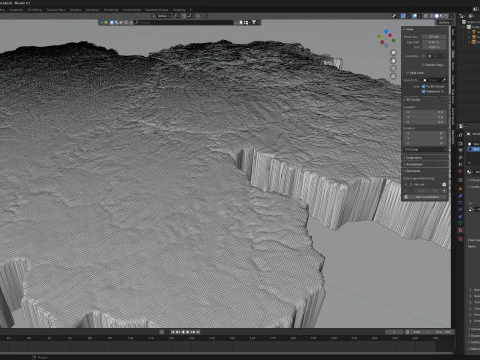Open the Transform Orientation dropdown in viewport header
Screen dimensions: 480x360
click(162, 16)
